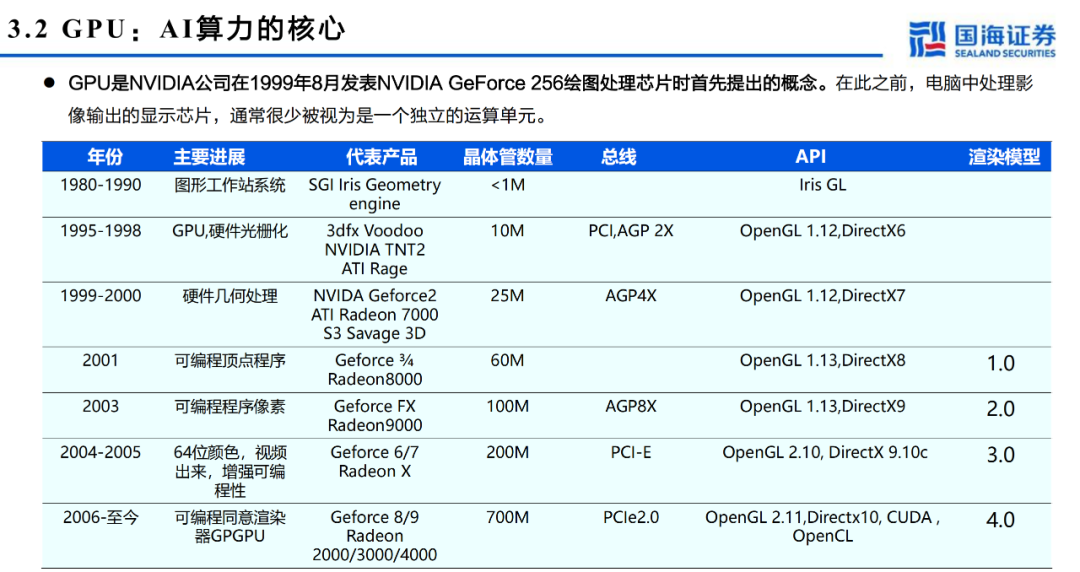Image resolution: width=1080 pixels, height=572 pixels.
Task: Select the year cell "2006-至今"
Action: (101, 518)
